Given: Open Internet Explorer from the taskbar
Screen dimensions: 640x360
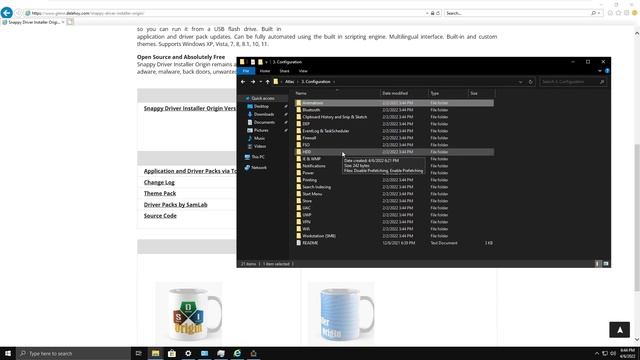Looking at the screenshot, I should click(237, 353).
